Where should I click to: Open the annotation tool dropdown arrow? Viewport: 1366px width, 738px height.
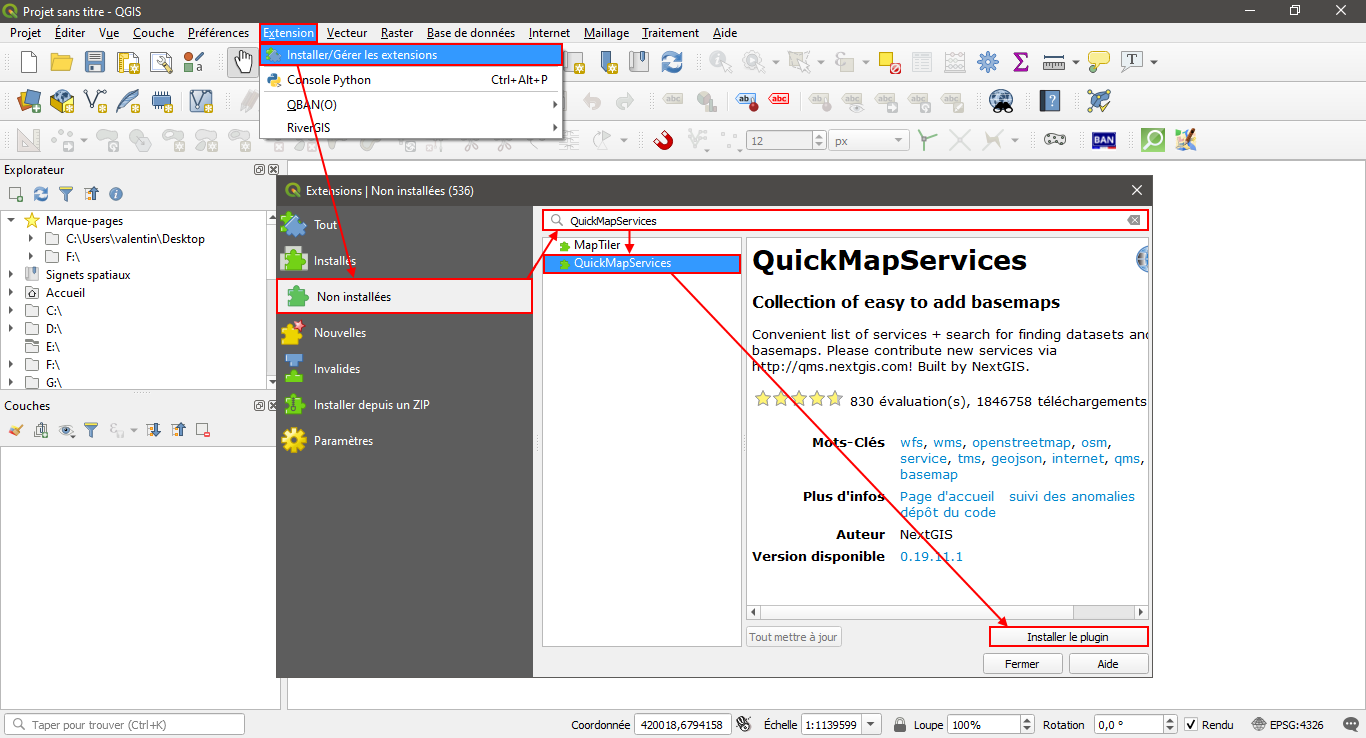[x=1154, y=62]
